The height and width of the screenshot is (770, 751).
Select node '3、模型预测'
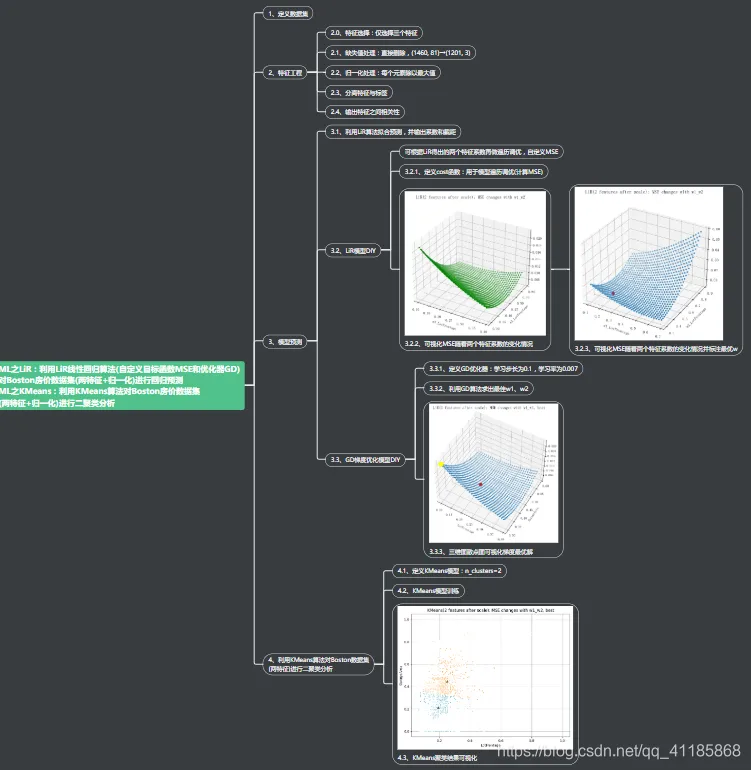click(285, 342)
